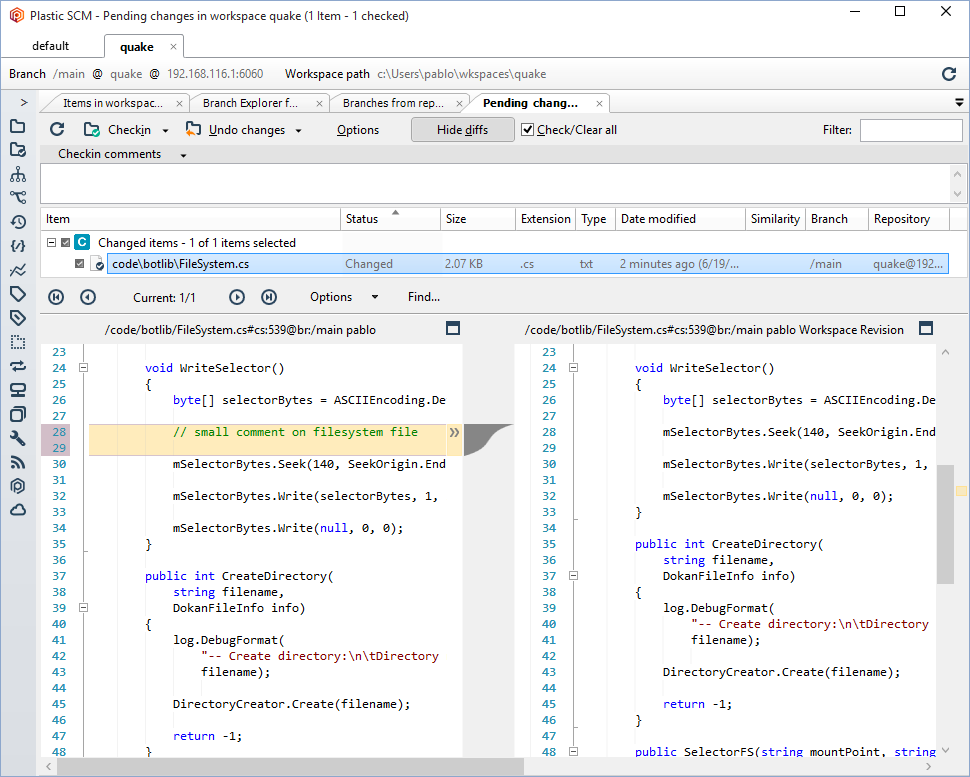This screenshot has height=777, width=970.
Task: Collapse the Changed items group
Action: tap(52, 243)
